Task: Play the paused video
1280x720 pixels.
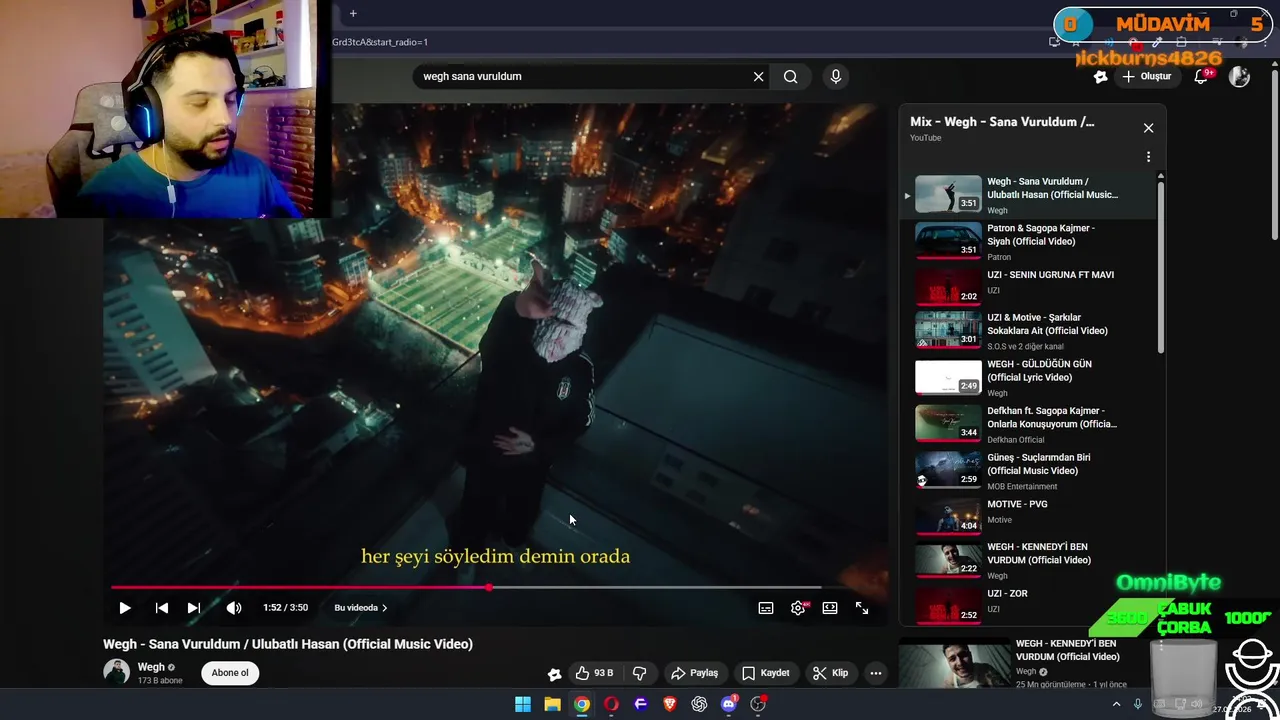Action: (125, 608)
